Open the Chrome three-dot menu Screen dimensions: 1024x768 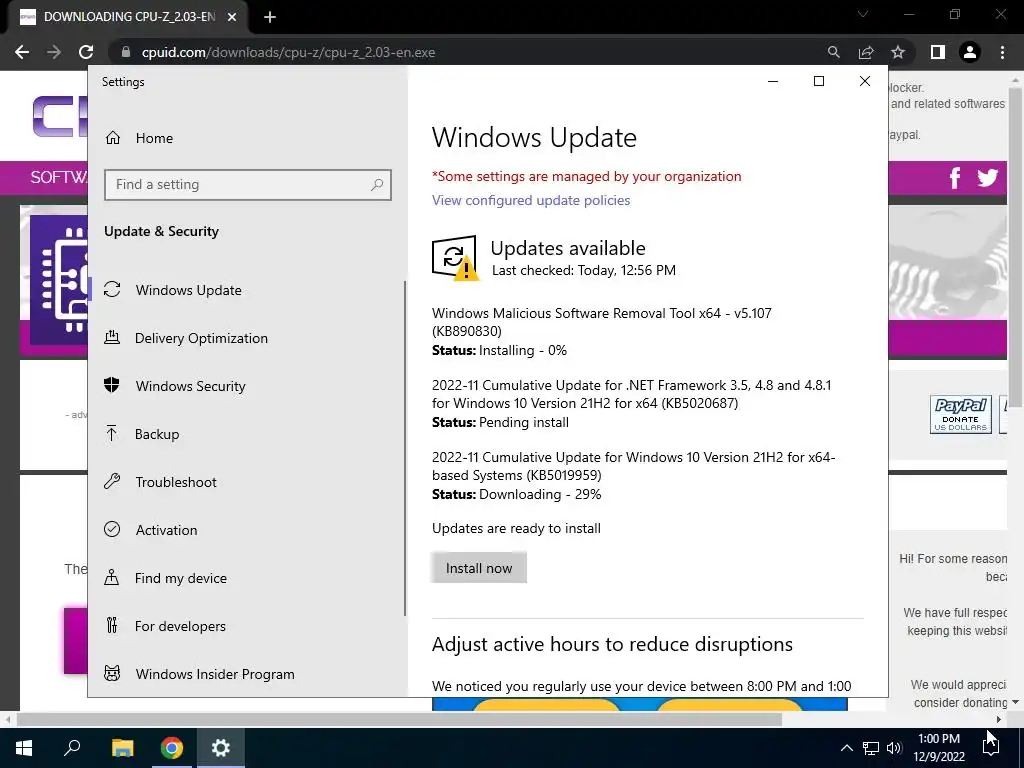(1002, 52)
